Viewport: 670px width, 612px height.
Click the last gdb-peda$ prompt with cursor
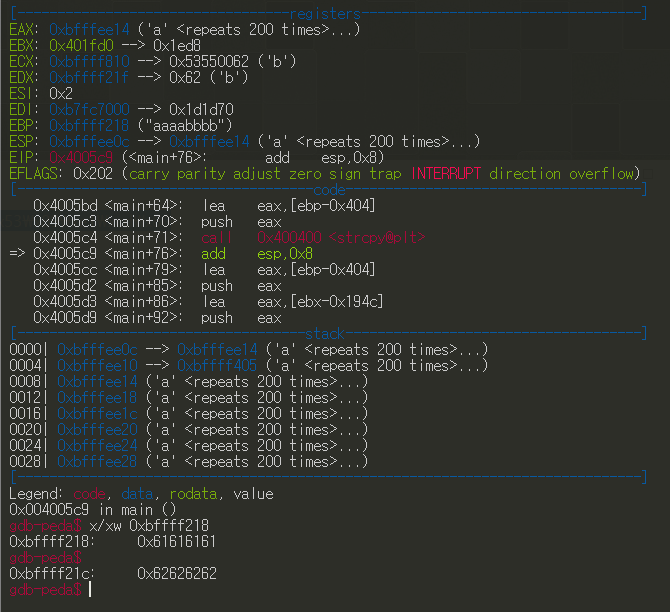point(45,590)
